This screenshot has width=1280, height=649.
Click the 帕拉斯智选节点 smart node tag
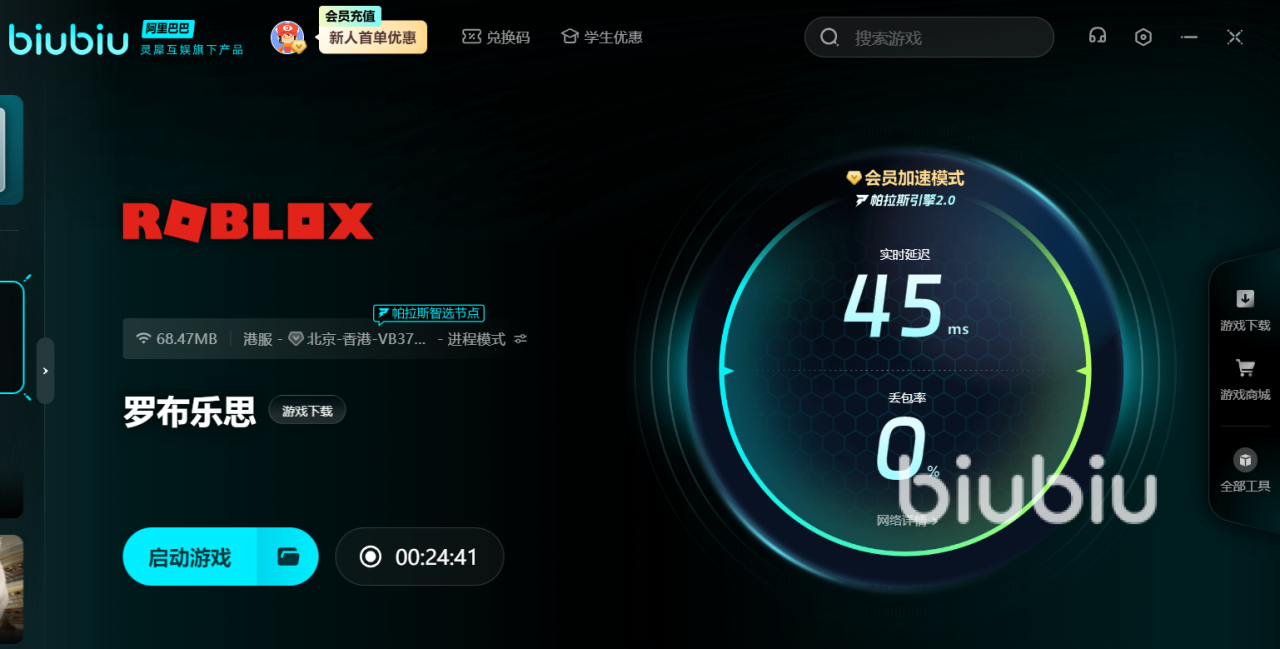pos(428,312)
